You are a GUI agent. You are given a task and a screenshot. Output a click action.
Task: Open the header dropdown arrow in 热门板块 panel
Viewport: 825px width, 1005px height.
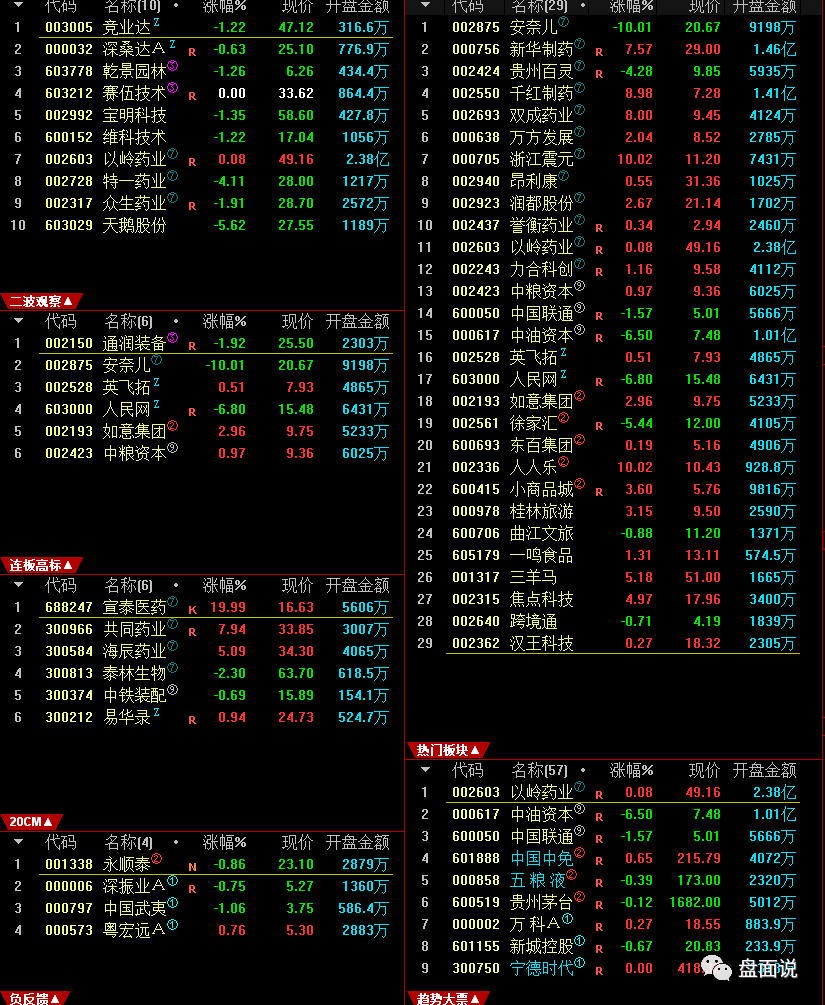pyautogui.click(x=426, y=770)
